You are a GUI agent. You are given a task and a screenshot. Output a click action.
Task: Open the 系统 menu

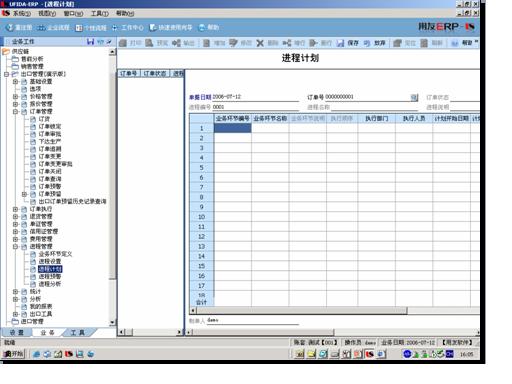(21, 13)
